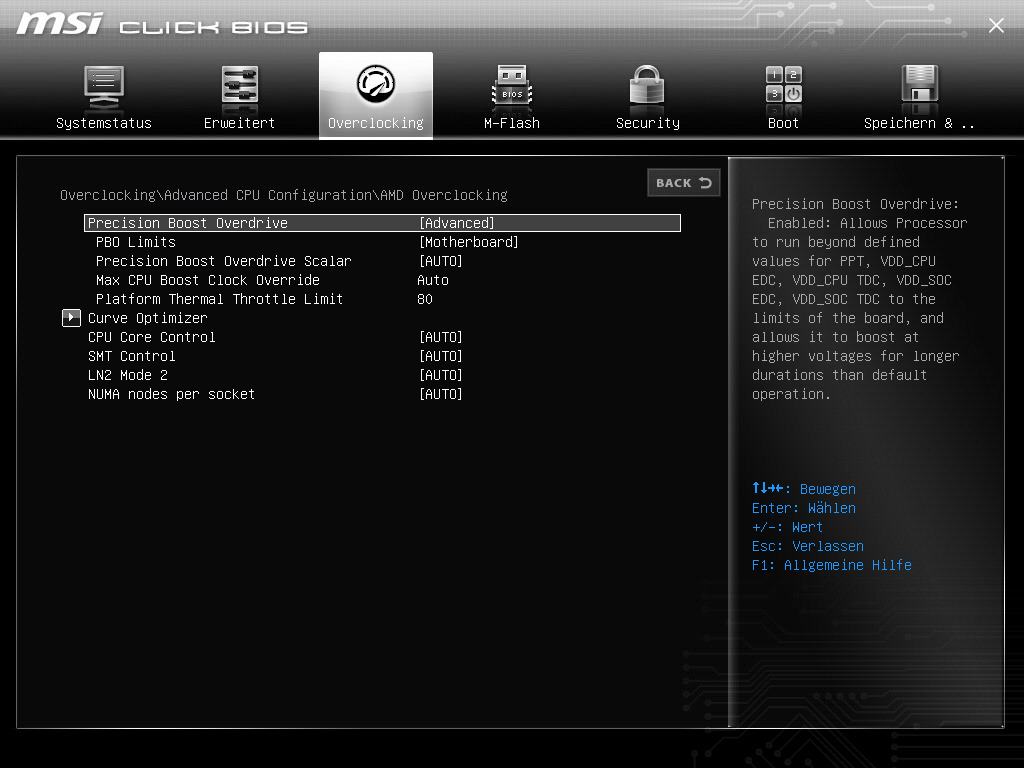Click the AMD Overclocking breadcrumb path
This screenshot has width=1024, height=768.
[x=283, y=195]
